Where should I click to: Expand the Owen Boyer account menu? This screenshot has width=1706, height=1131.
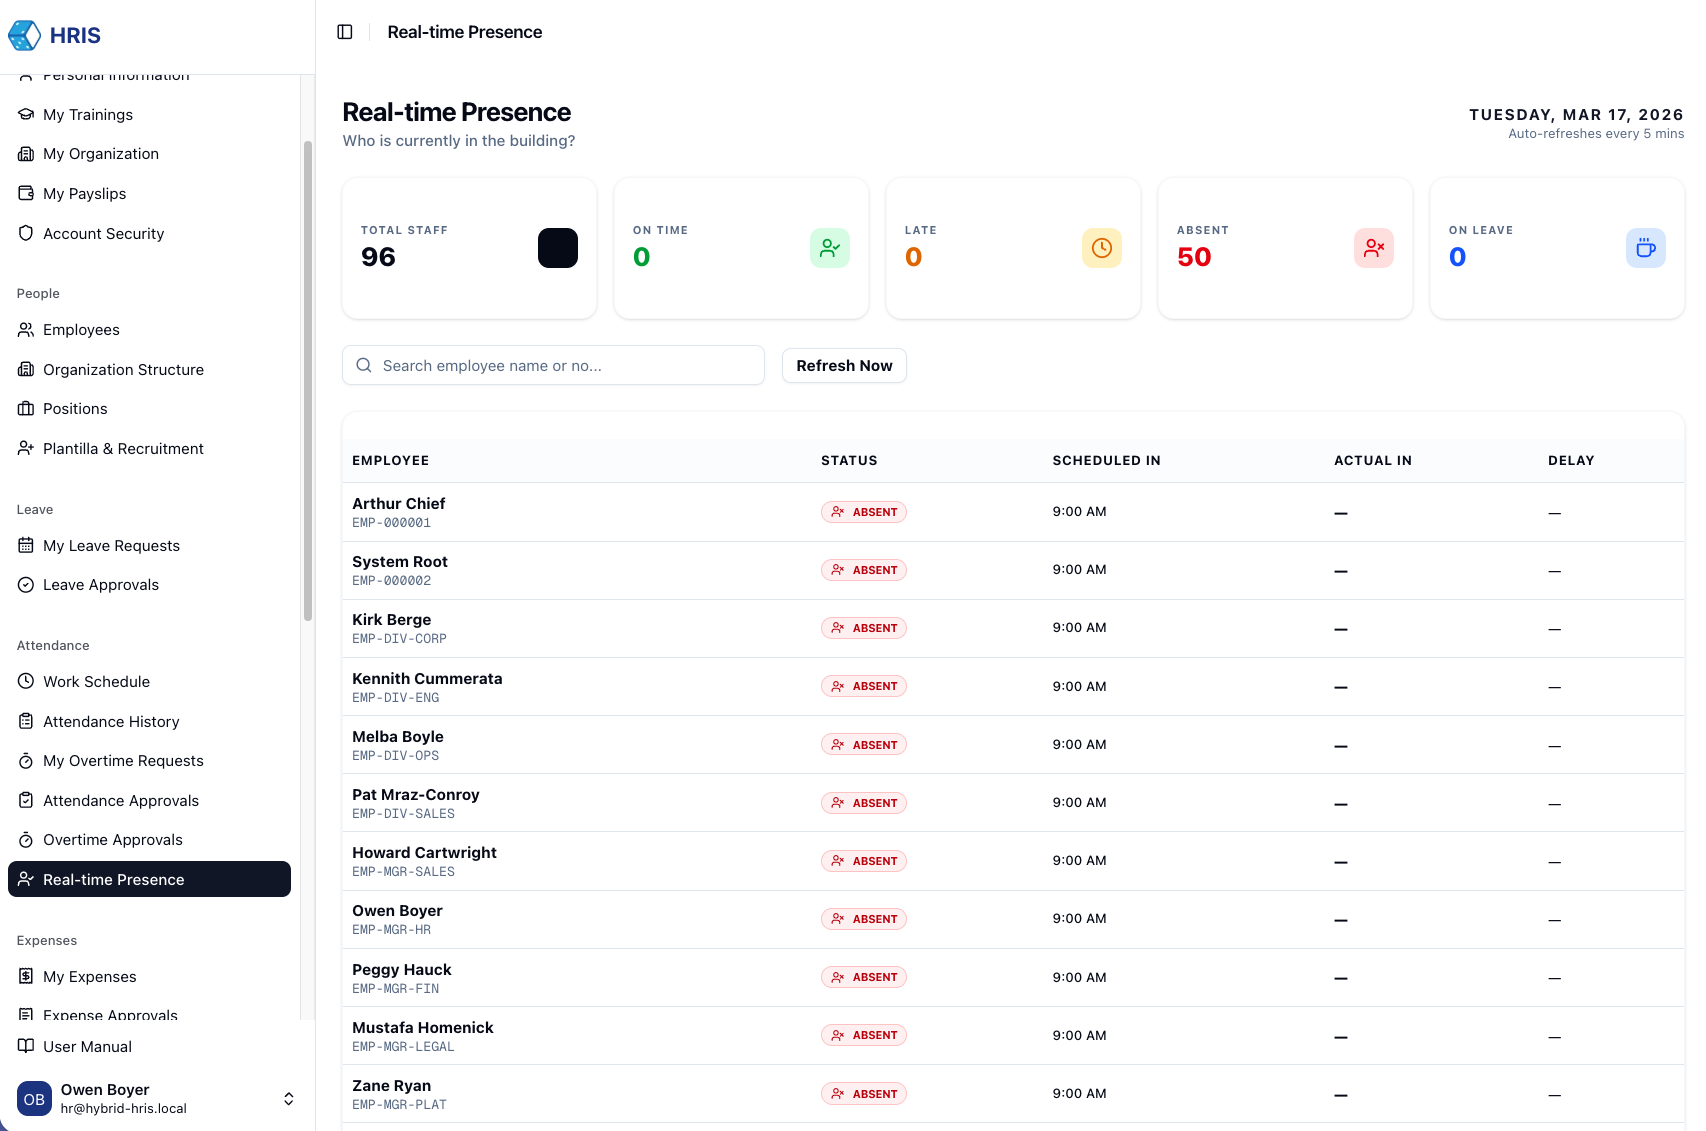point(288,1099)
